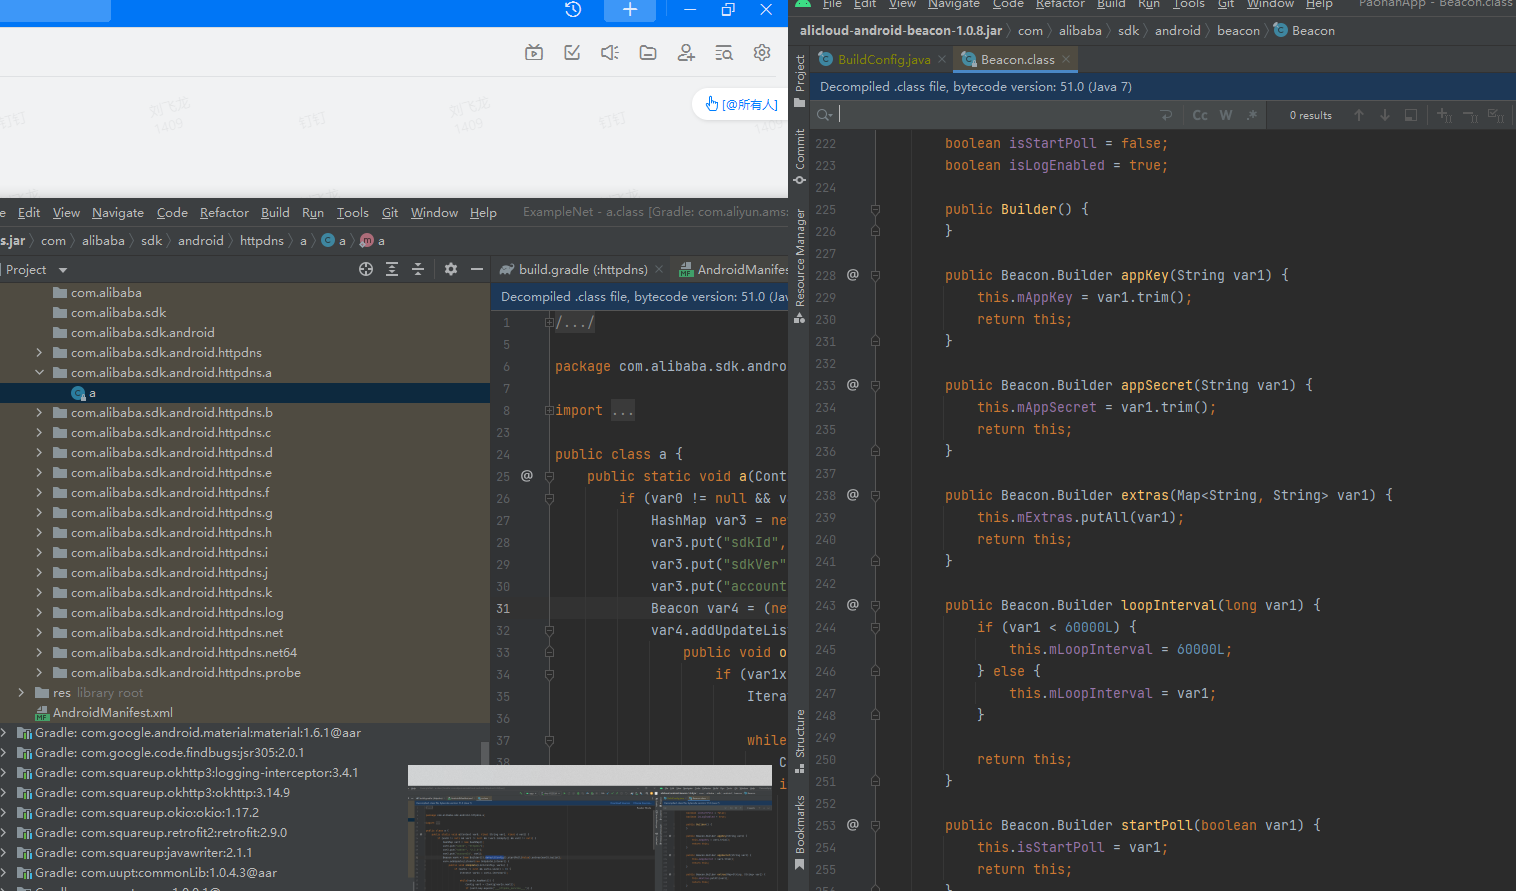1516x891 pixels.
Task: Open the Structure tool window stripe button
Action: pyautogui.click(x=800, y=741)
